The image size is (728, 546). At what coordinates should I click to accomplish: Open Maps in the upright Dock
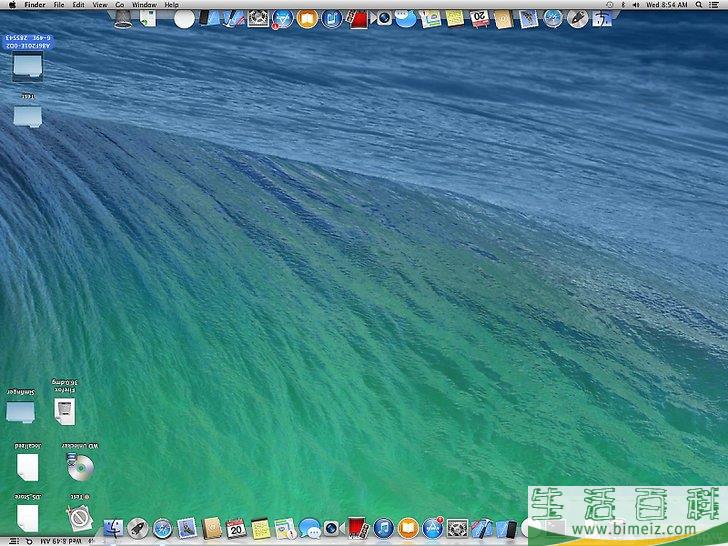[285, 528]
